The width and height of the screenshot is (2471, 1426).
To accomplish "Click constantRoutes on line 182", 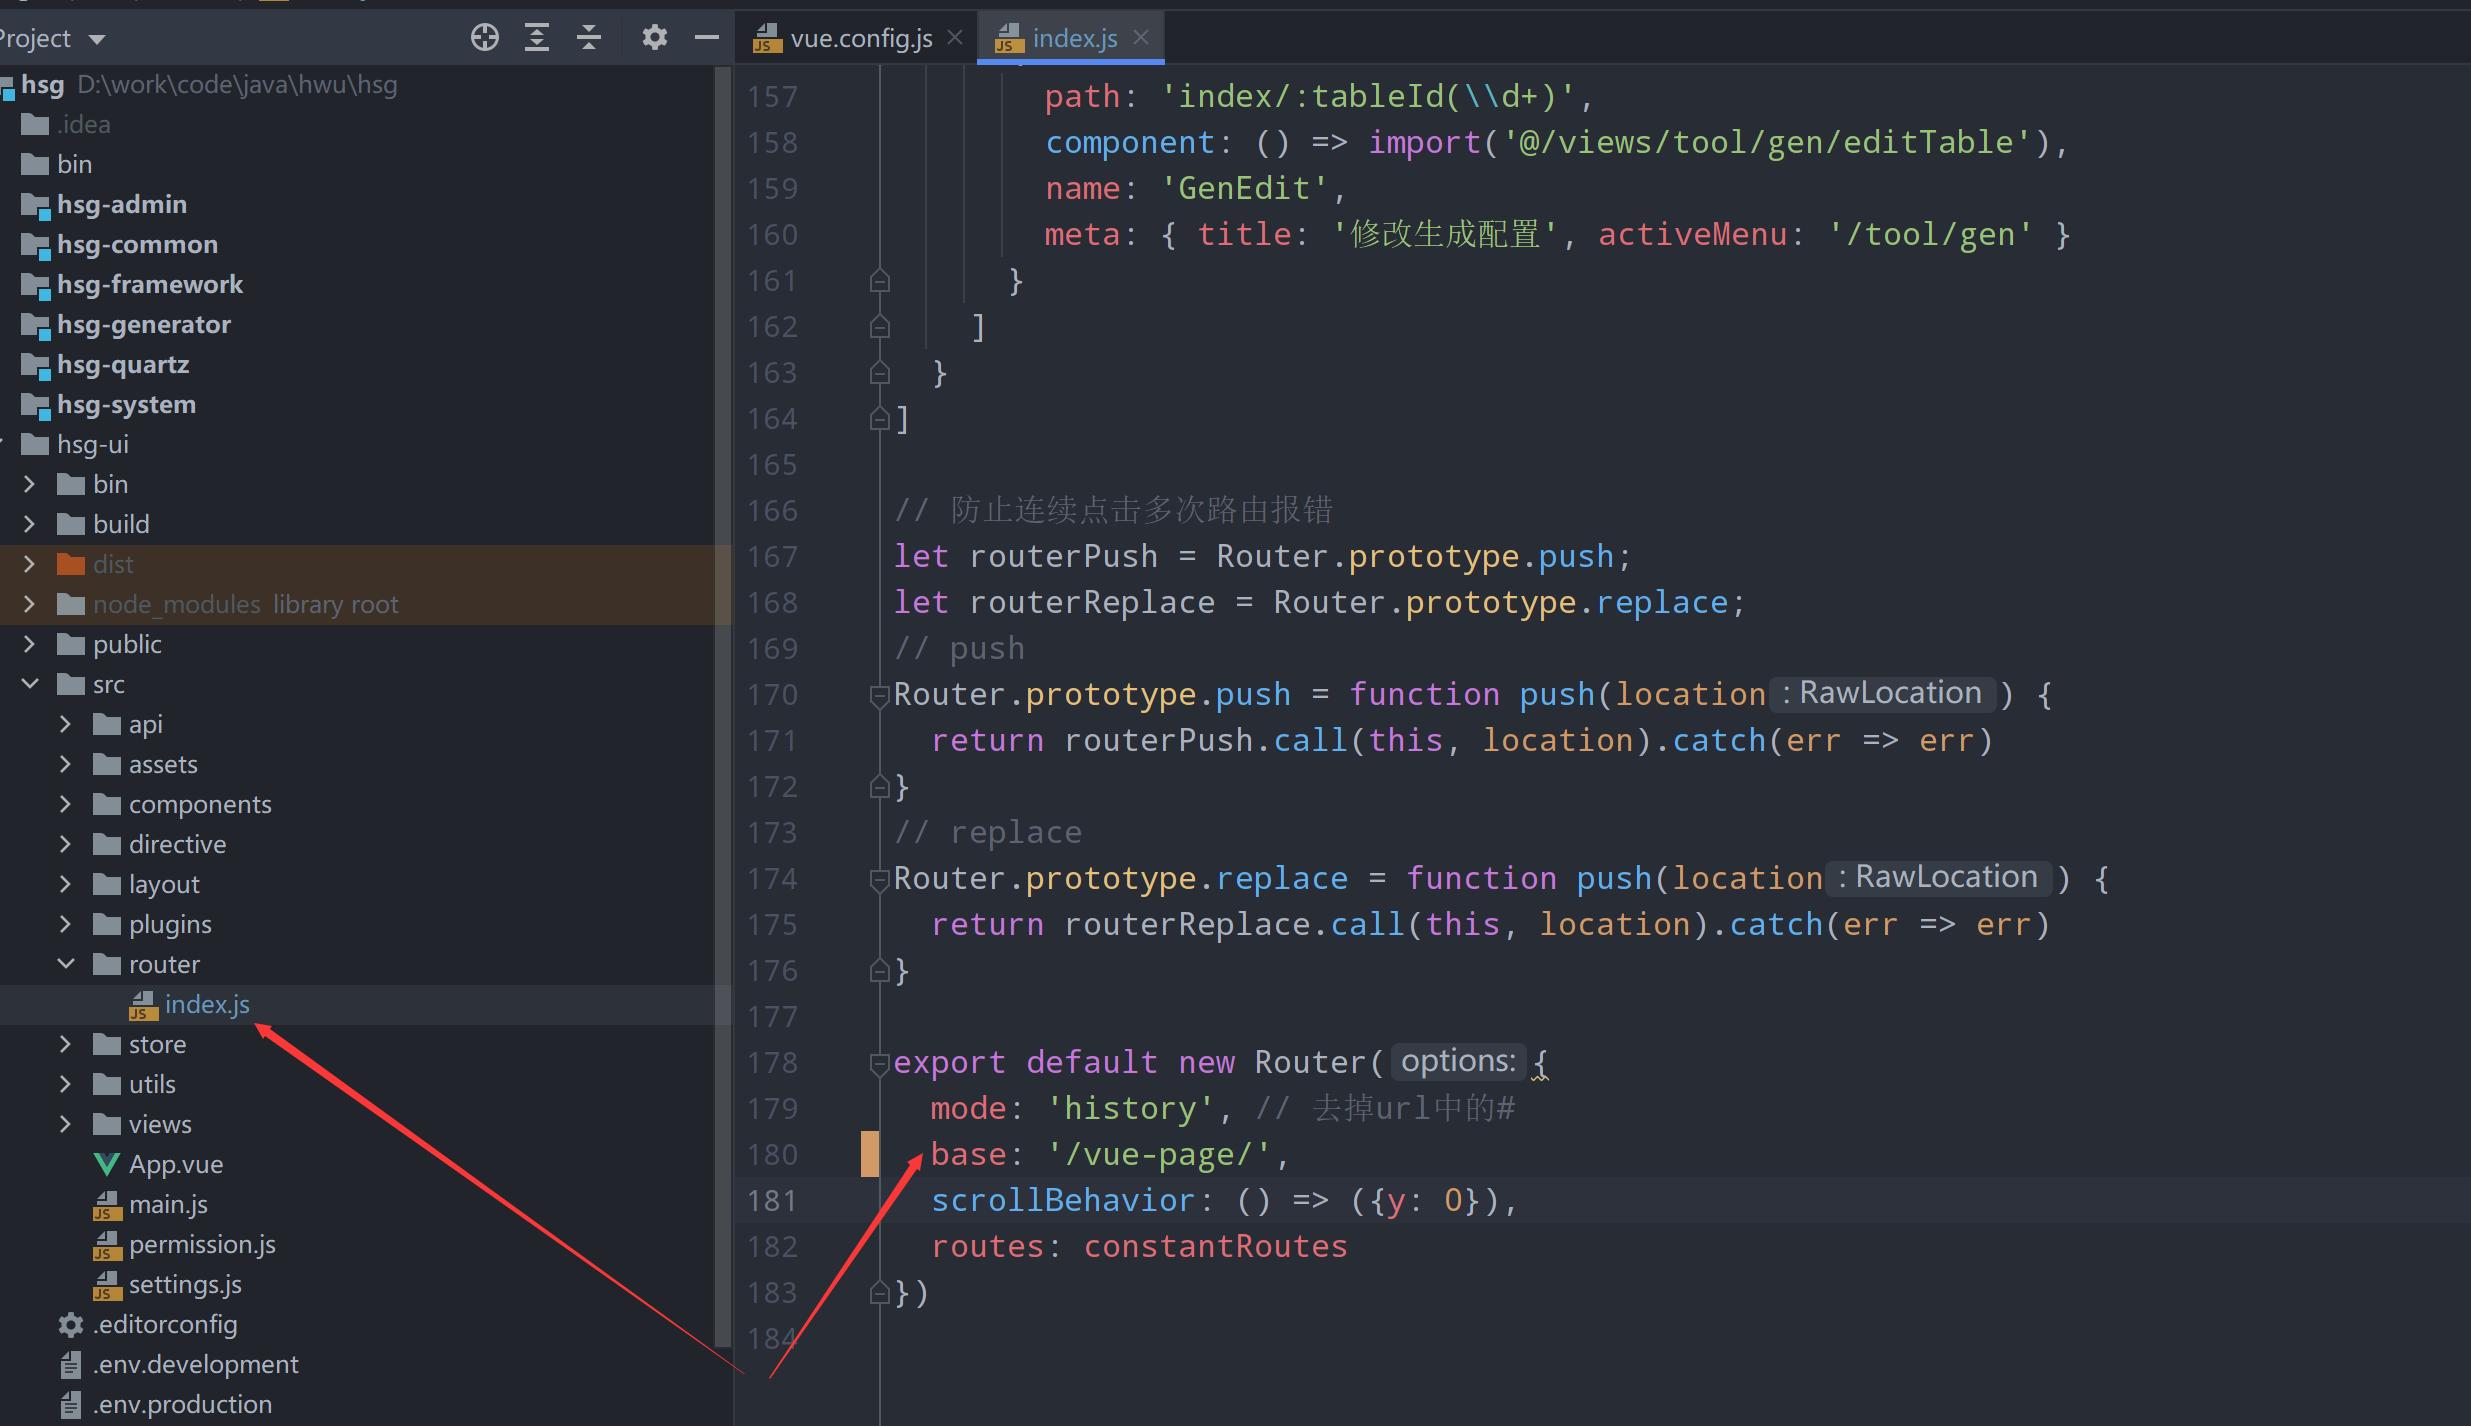I will pyautogui.click(x=1216, y=1247).
